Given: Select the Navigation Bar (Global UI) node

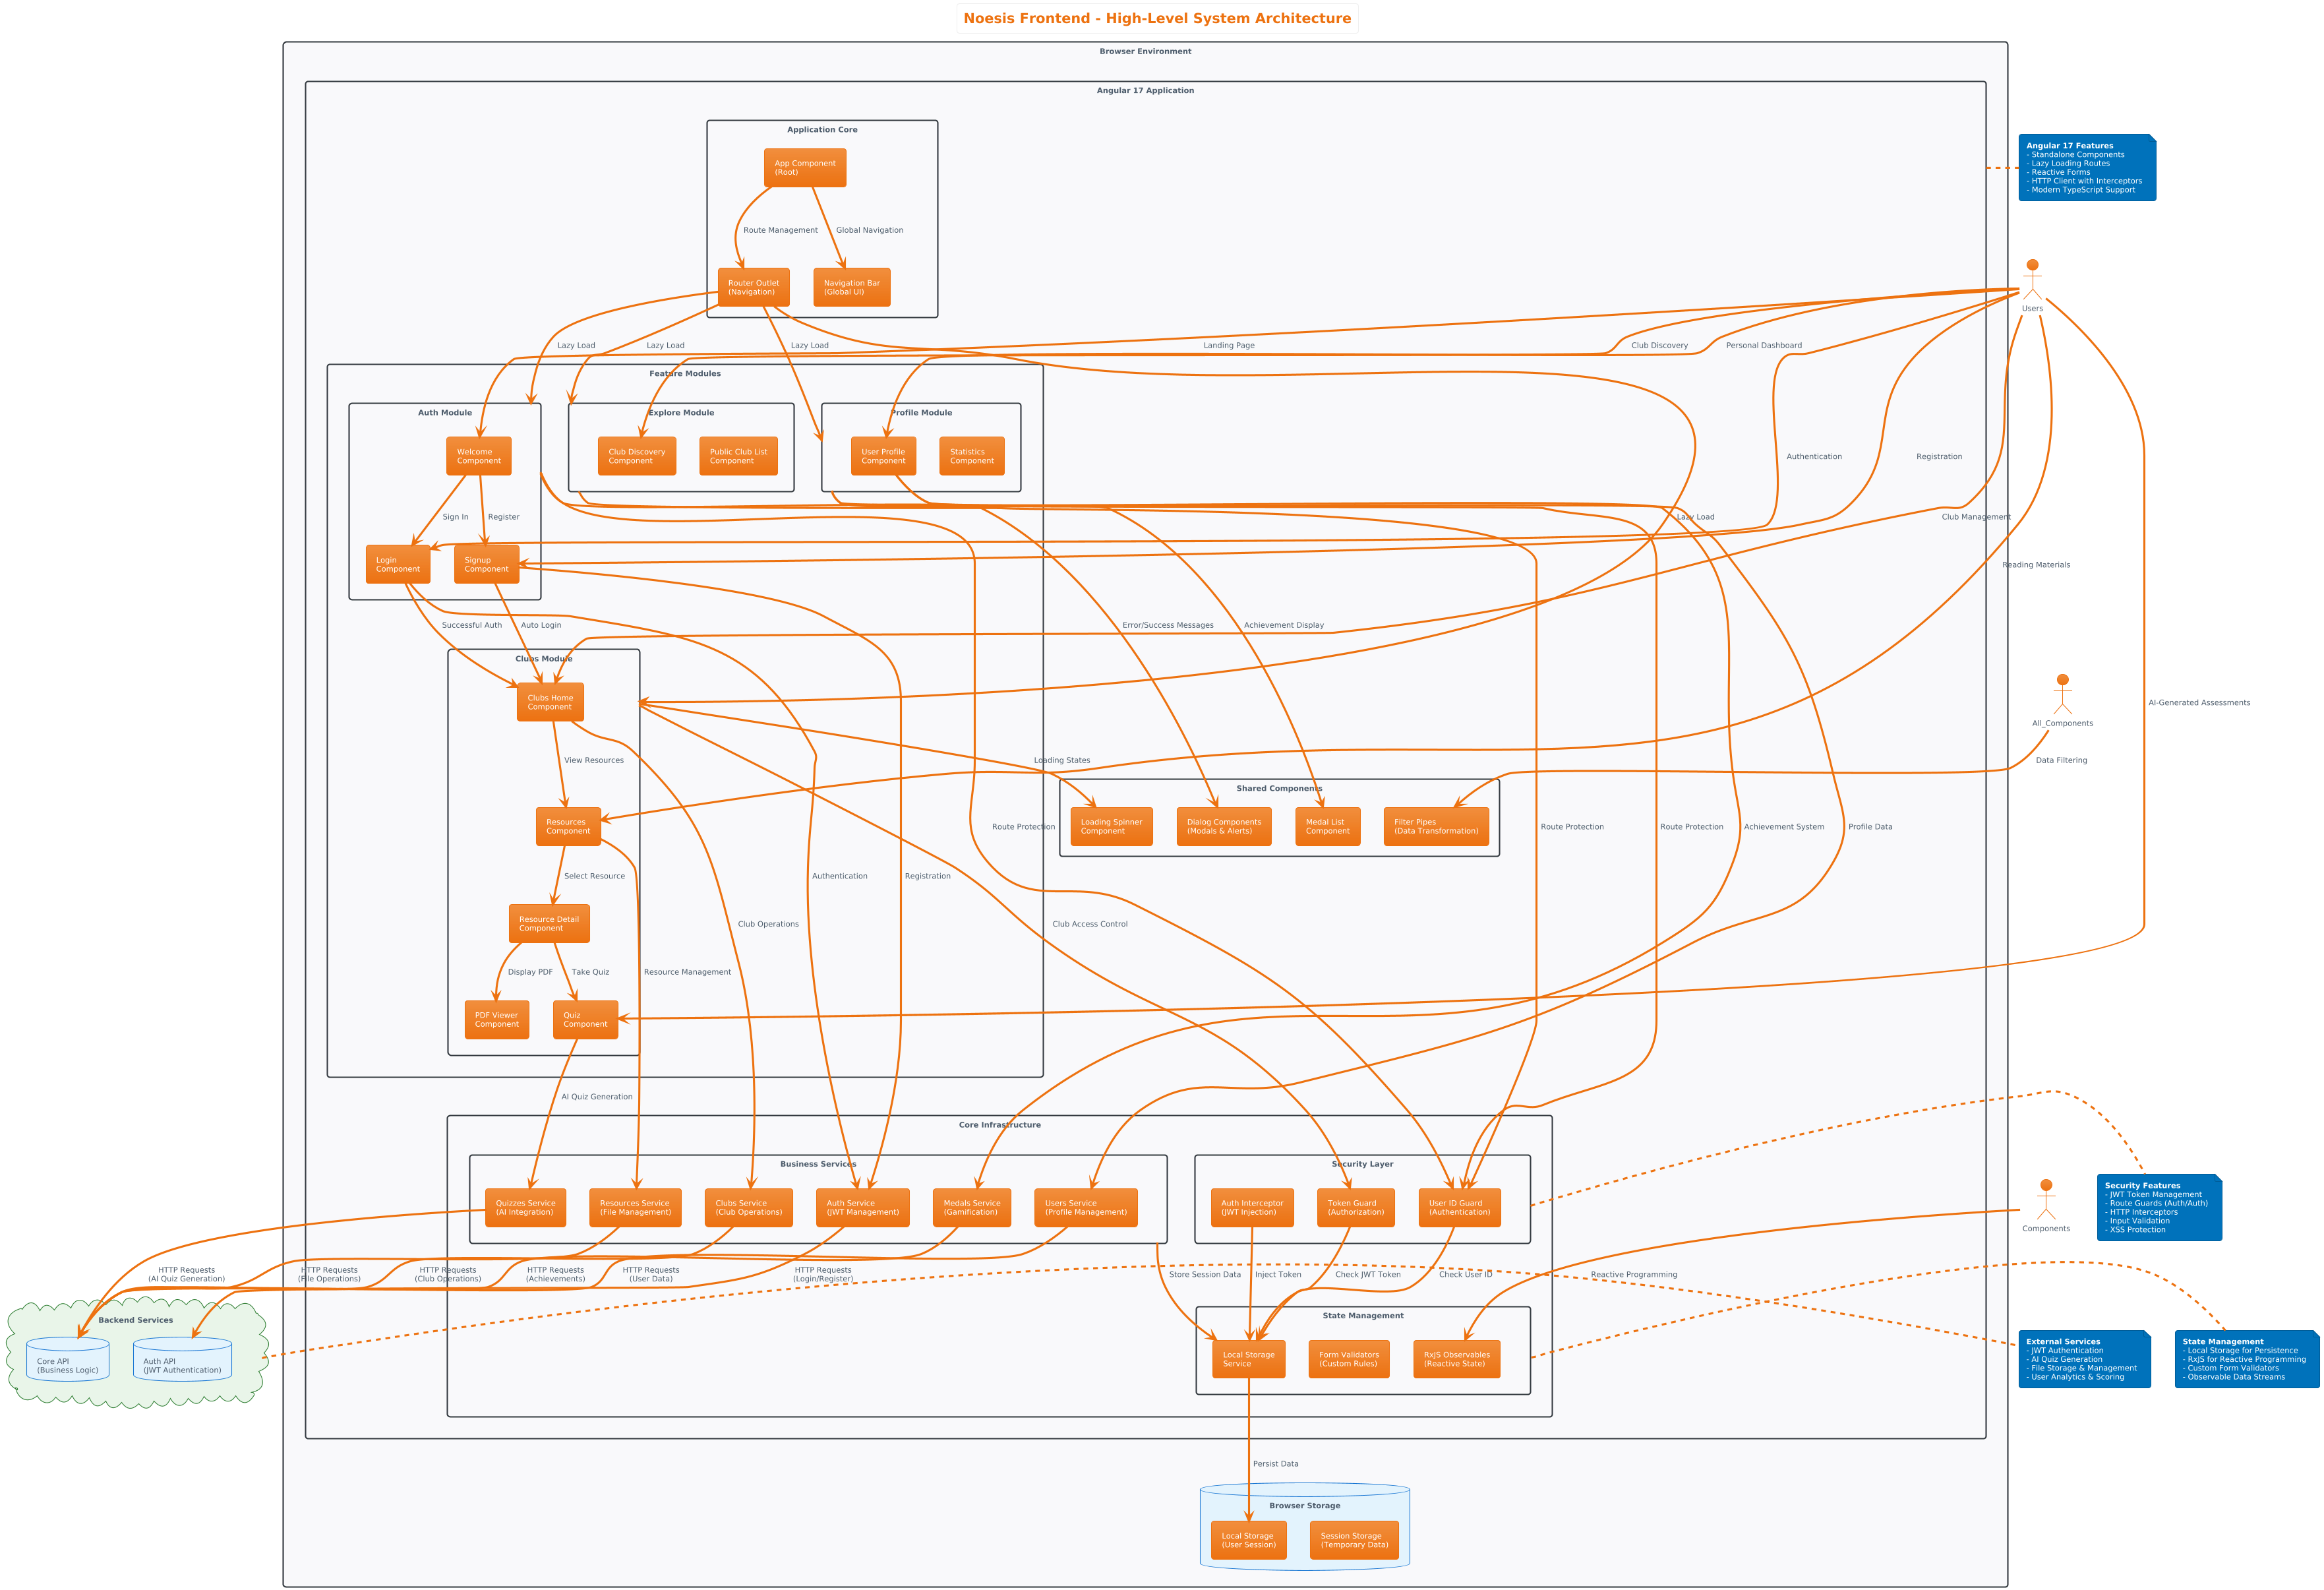Looking at the screenshot, I should coord(852,287).
